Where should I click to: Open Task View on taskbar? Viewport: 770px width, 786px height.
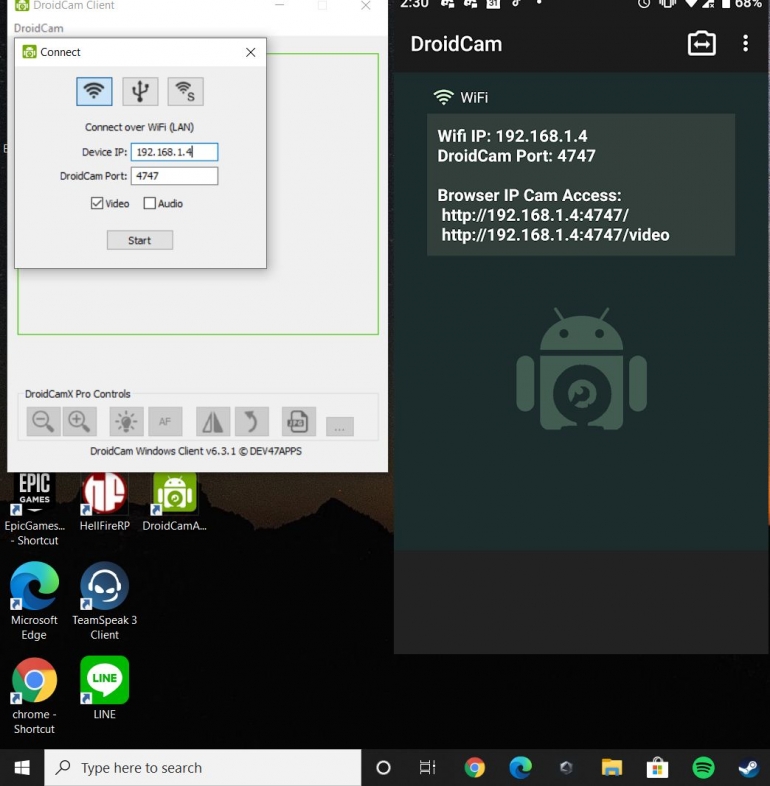428,767
